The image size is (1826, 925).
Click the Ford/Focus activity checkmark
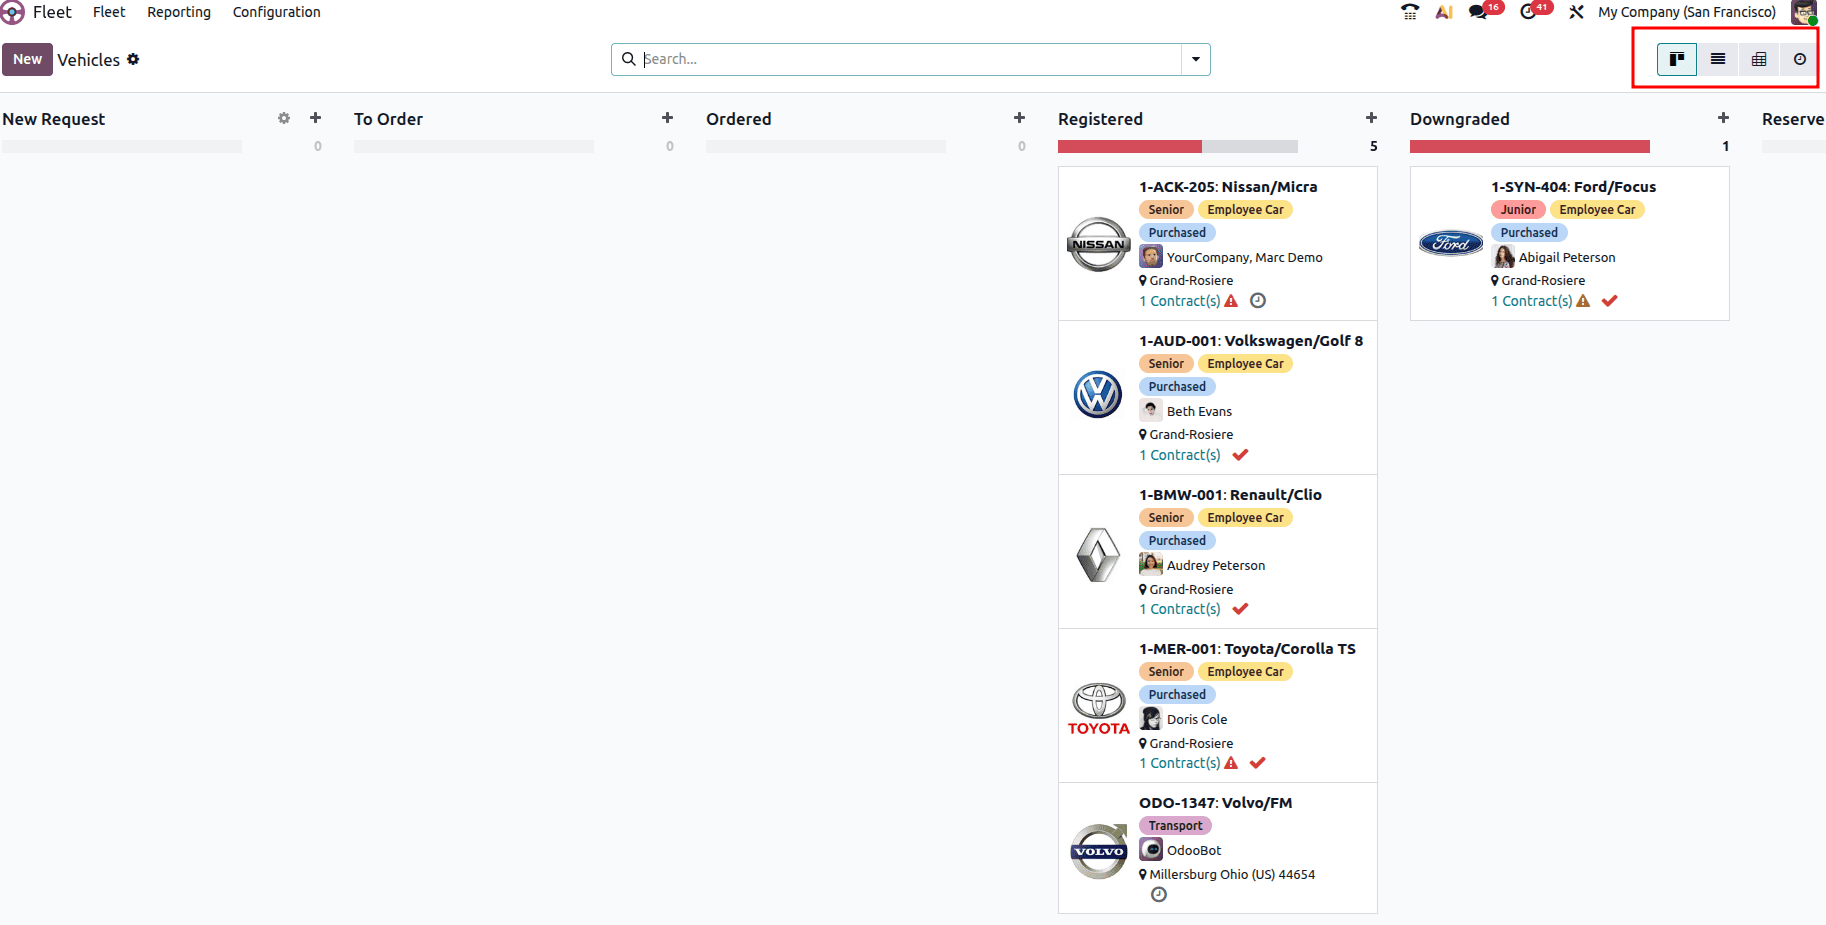pos(1610,301)
